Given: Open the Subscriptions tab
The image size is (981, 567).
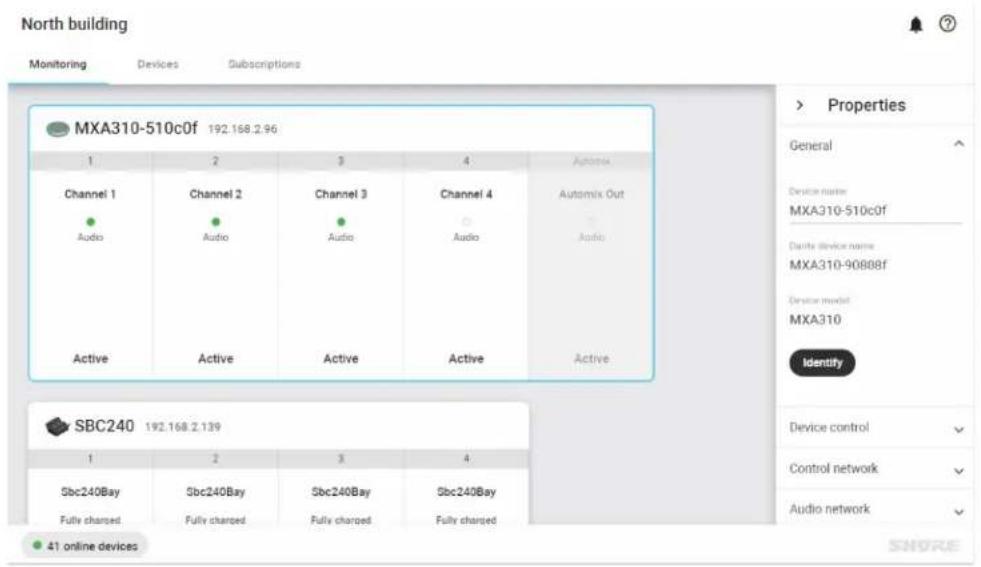Looking at the screenshot, I should [264, 64].
